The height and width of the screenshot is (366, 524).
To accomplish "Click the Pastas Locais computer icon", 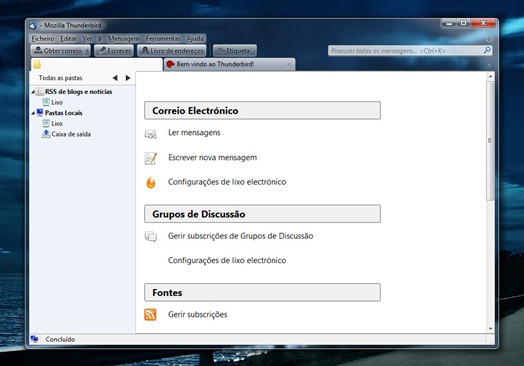I will [40, 113].
